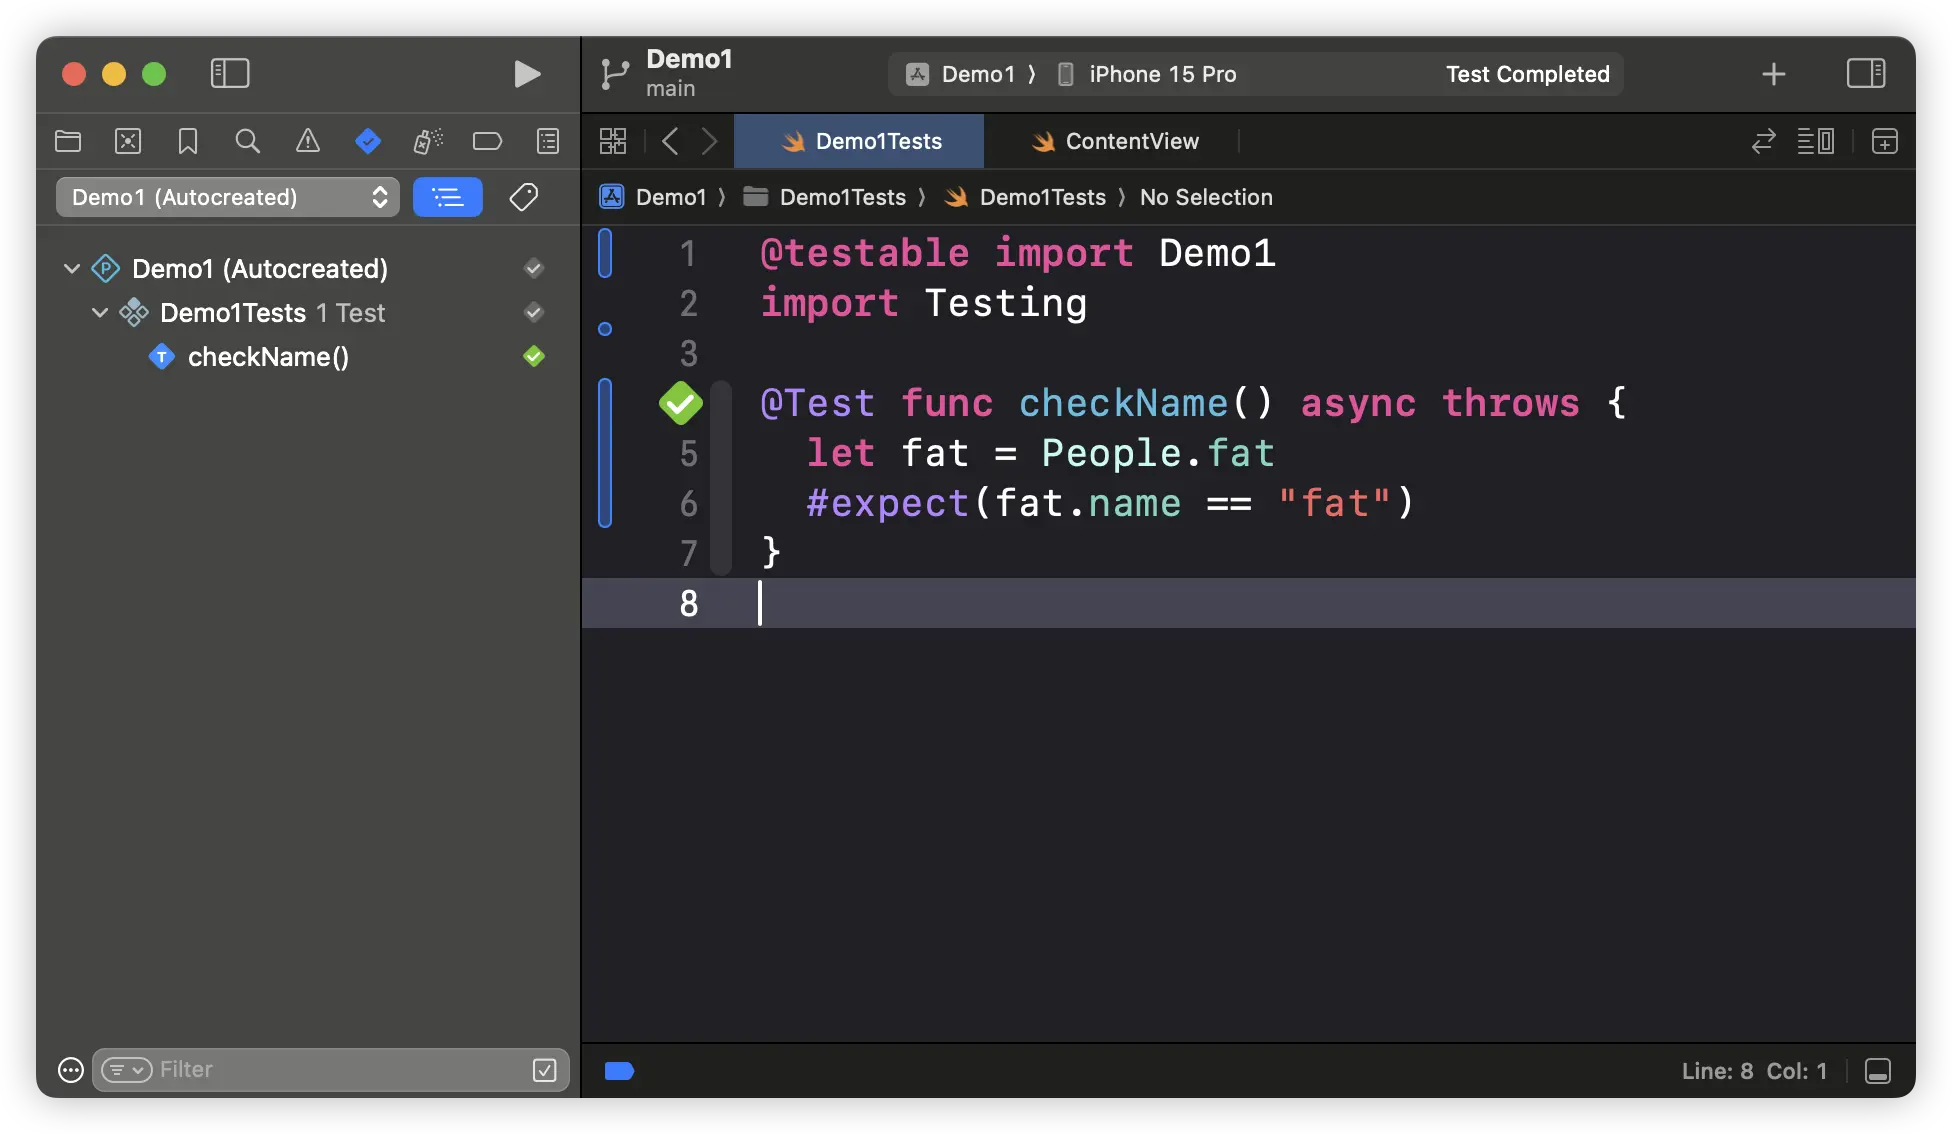Viewport: 1952px width, 1134px height.
Task: Toggle the inspector panel button
Action: point(1865,73)
